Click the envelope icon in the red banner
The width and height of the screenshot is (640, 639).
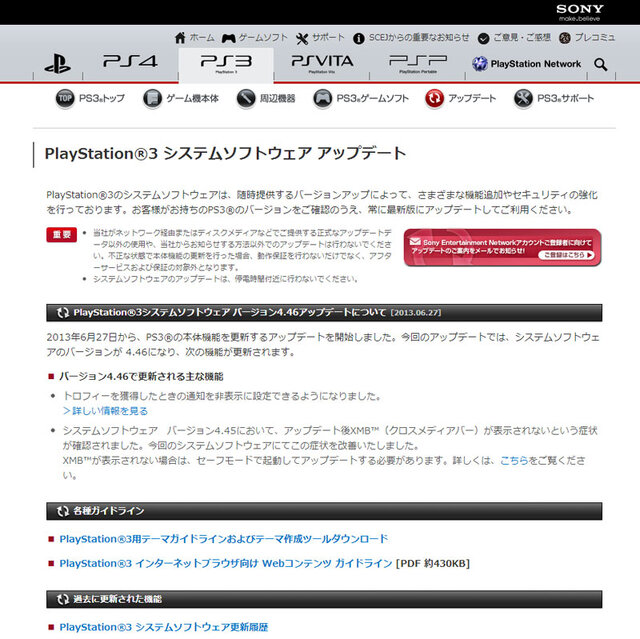415,241
